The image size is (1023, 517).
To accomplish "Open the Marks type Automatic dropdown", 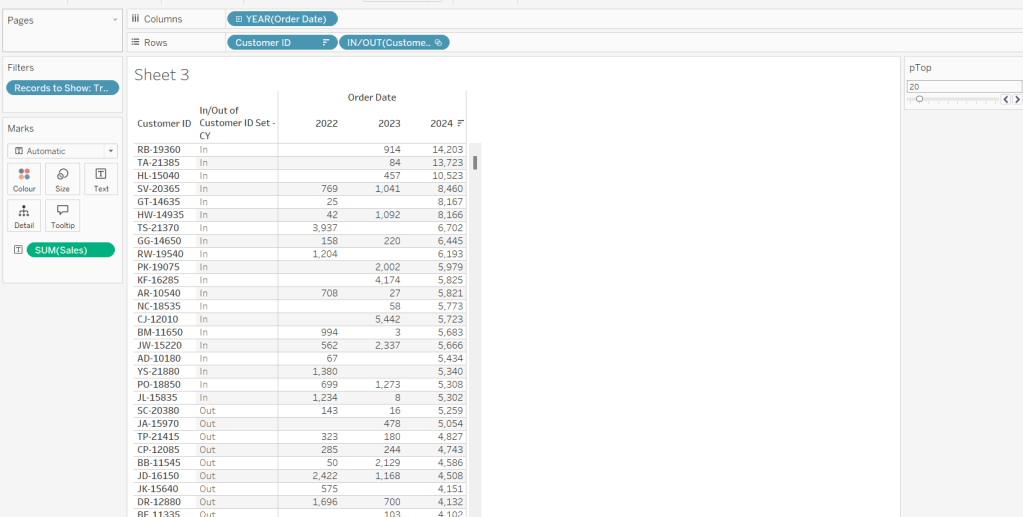I will point(62,151).
